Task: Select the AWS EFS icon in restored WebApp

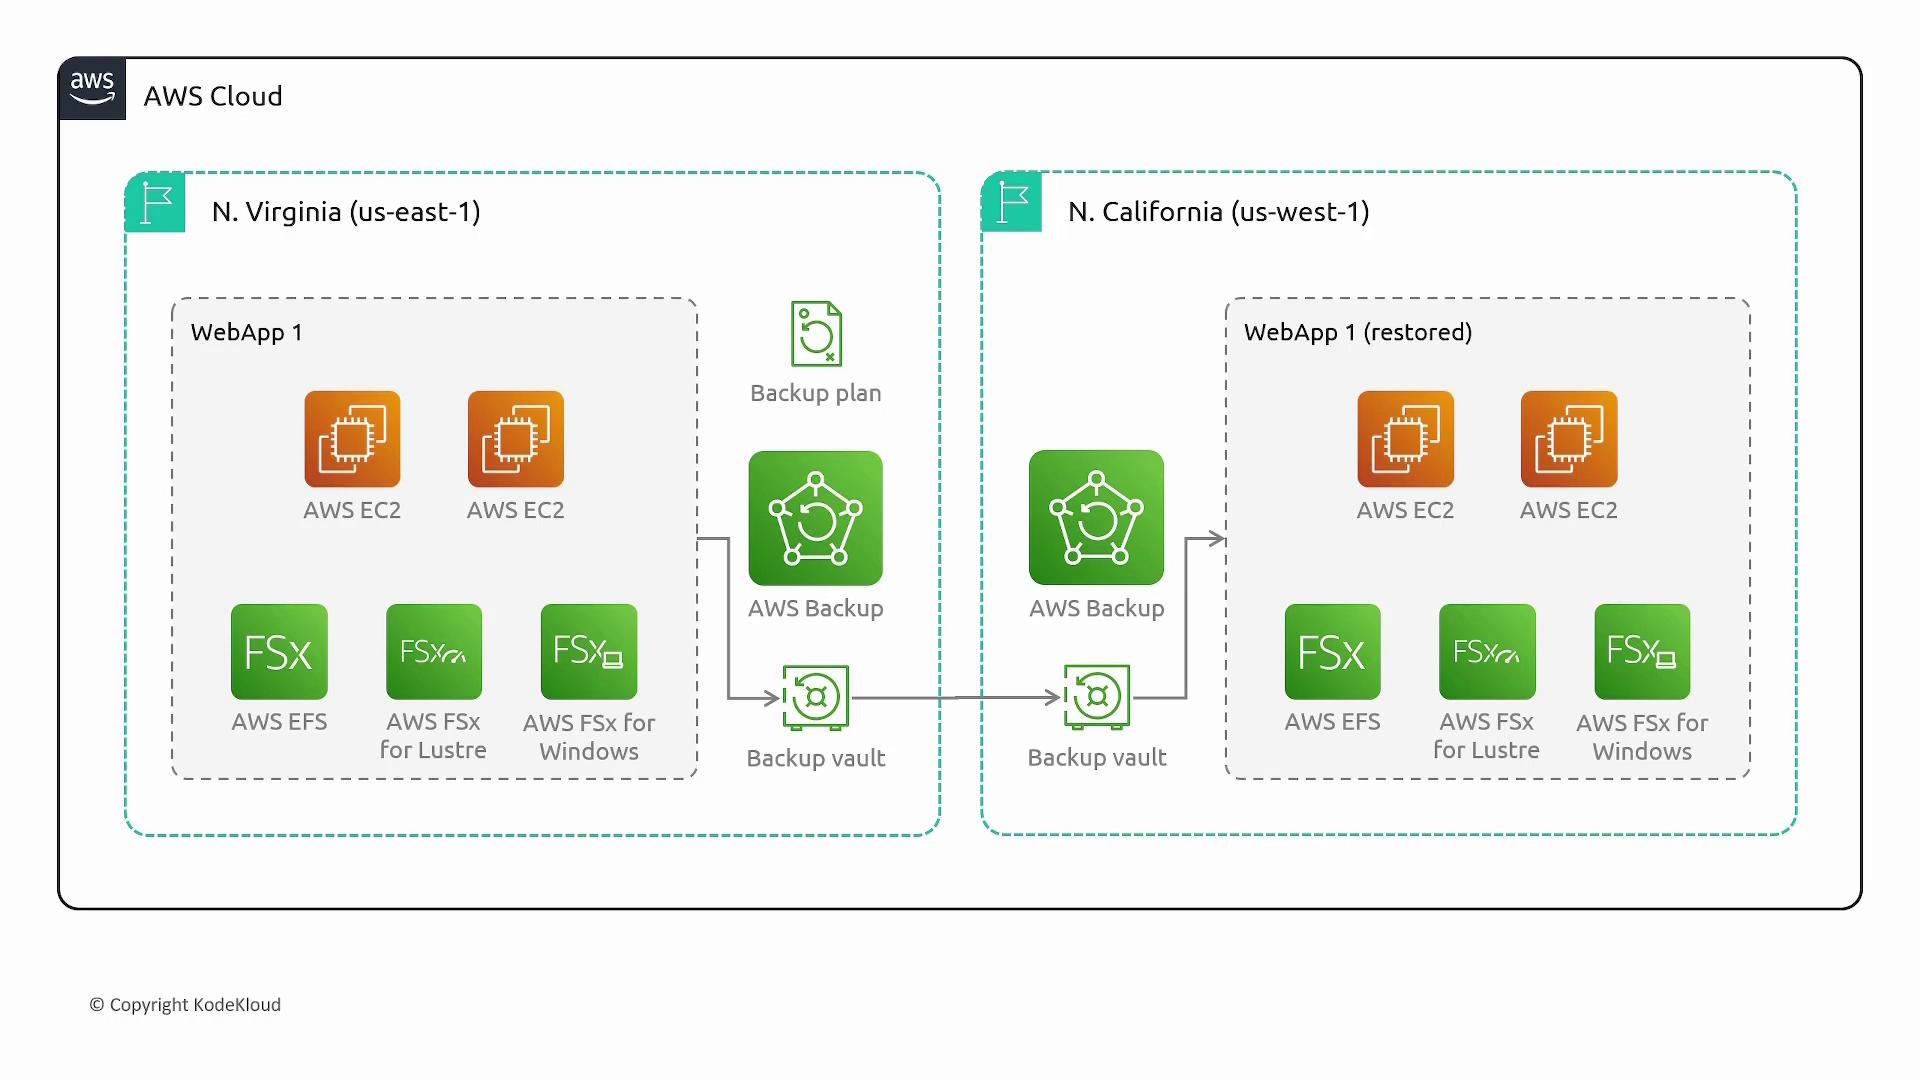Action: click(x=1332, y=652)
